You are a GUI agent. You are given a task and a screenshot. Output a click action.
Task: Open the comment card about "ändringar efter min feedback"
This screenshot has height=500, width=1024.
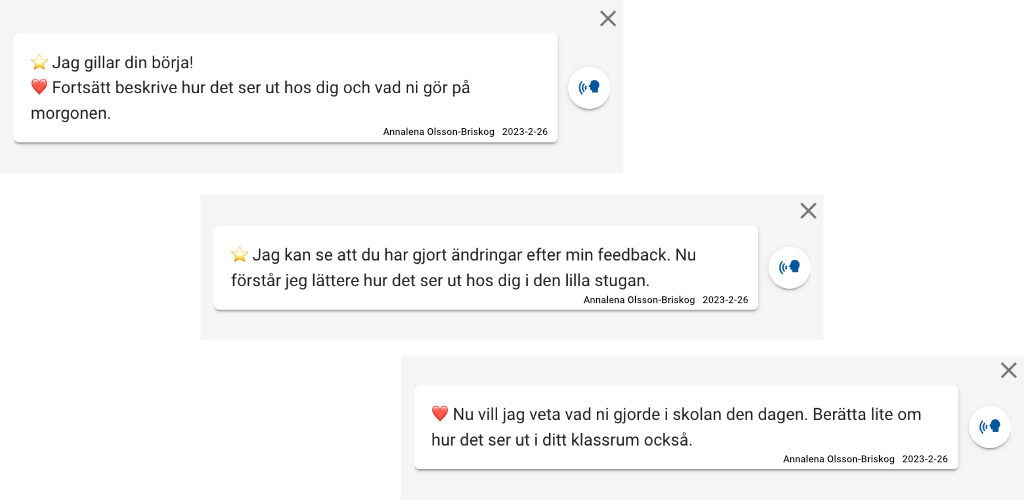click(x=486, y=268)
